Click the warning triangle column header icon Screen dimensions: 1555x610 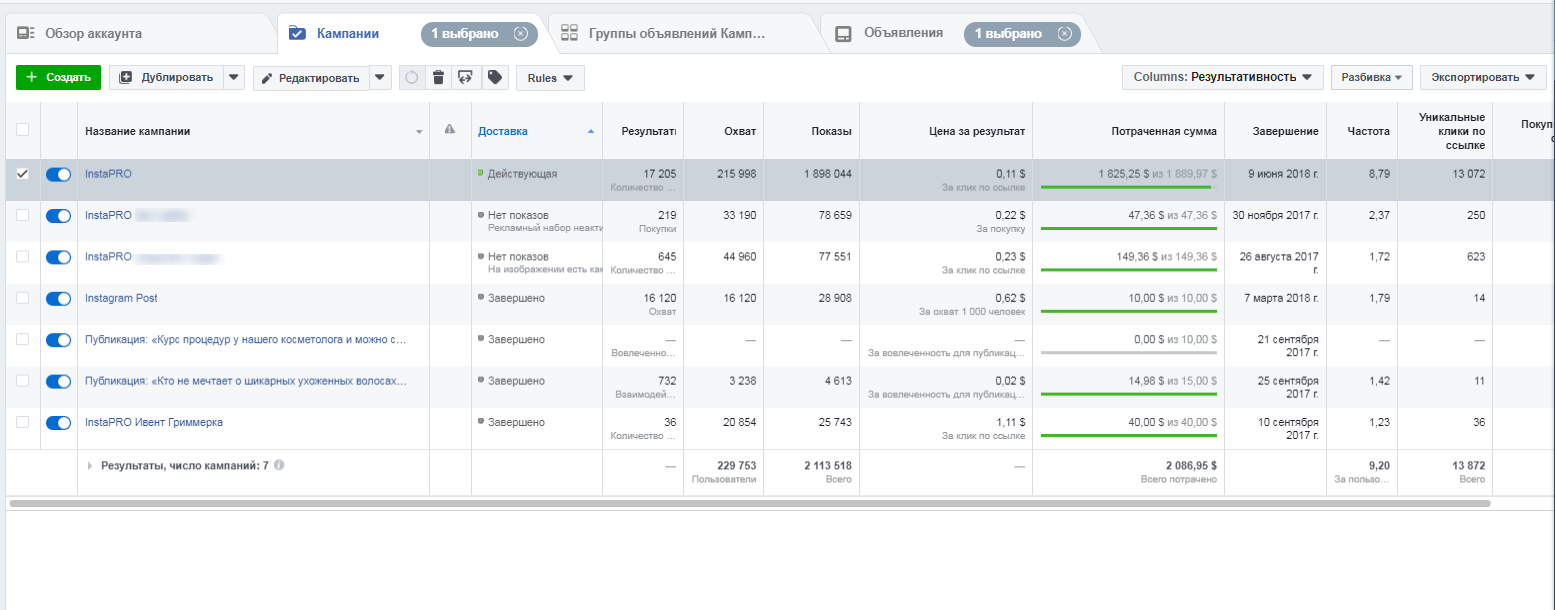tap(450, 129)
